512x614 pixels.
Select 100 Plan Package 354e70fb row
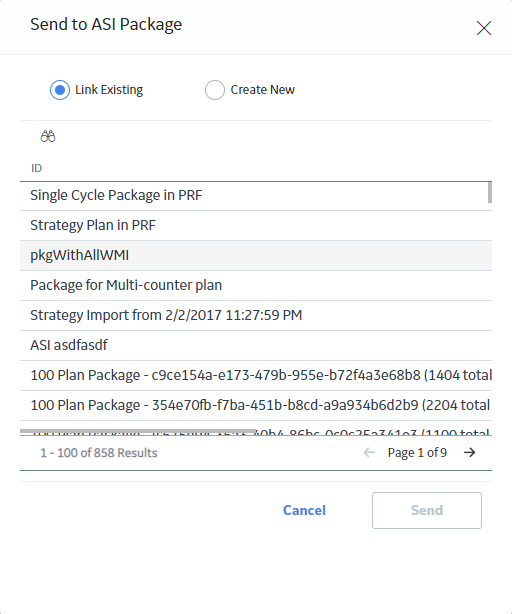(x=256, y=405)
